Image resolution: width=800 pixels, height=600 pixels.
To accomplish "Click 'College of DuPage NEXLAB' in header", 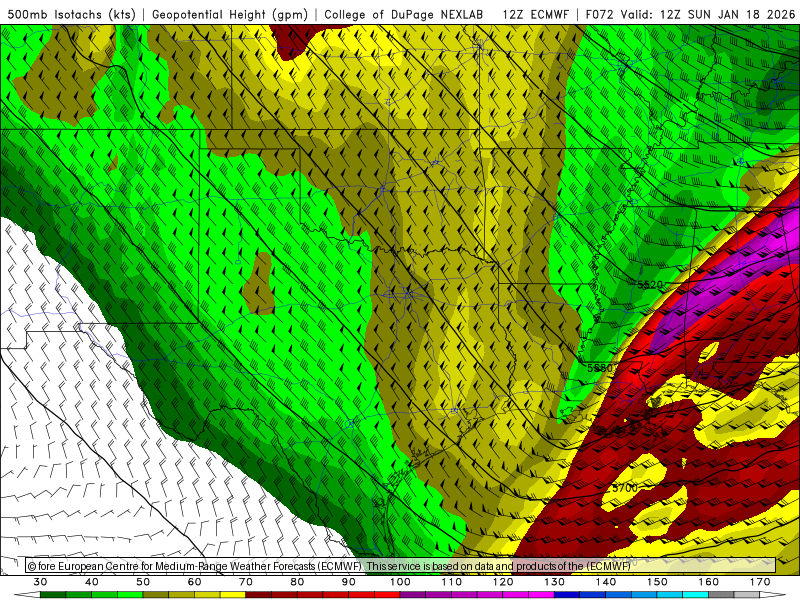I will [404, 14].
